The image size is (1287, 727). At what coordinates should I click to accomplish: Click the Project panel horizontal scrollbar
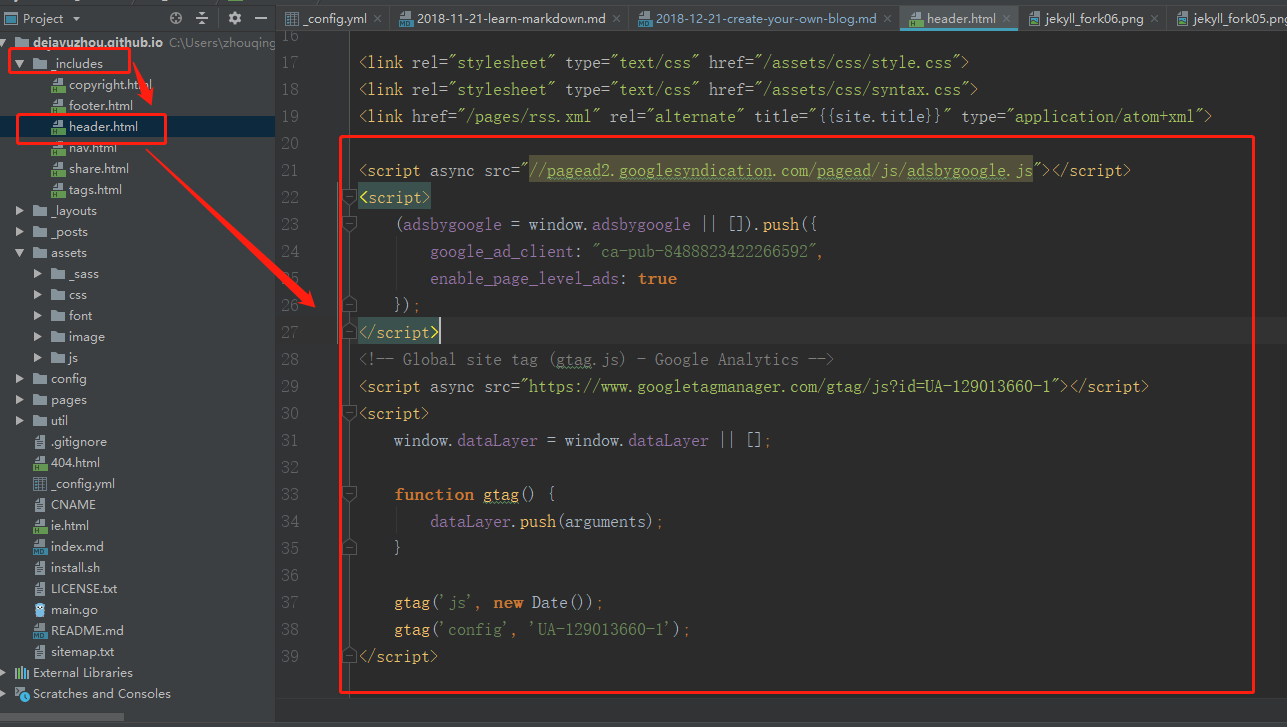pyautogui.click(x=62, y=716)
